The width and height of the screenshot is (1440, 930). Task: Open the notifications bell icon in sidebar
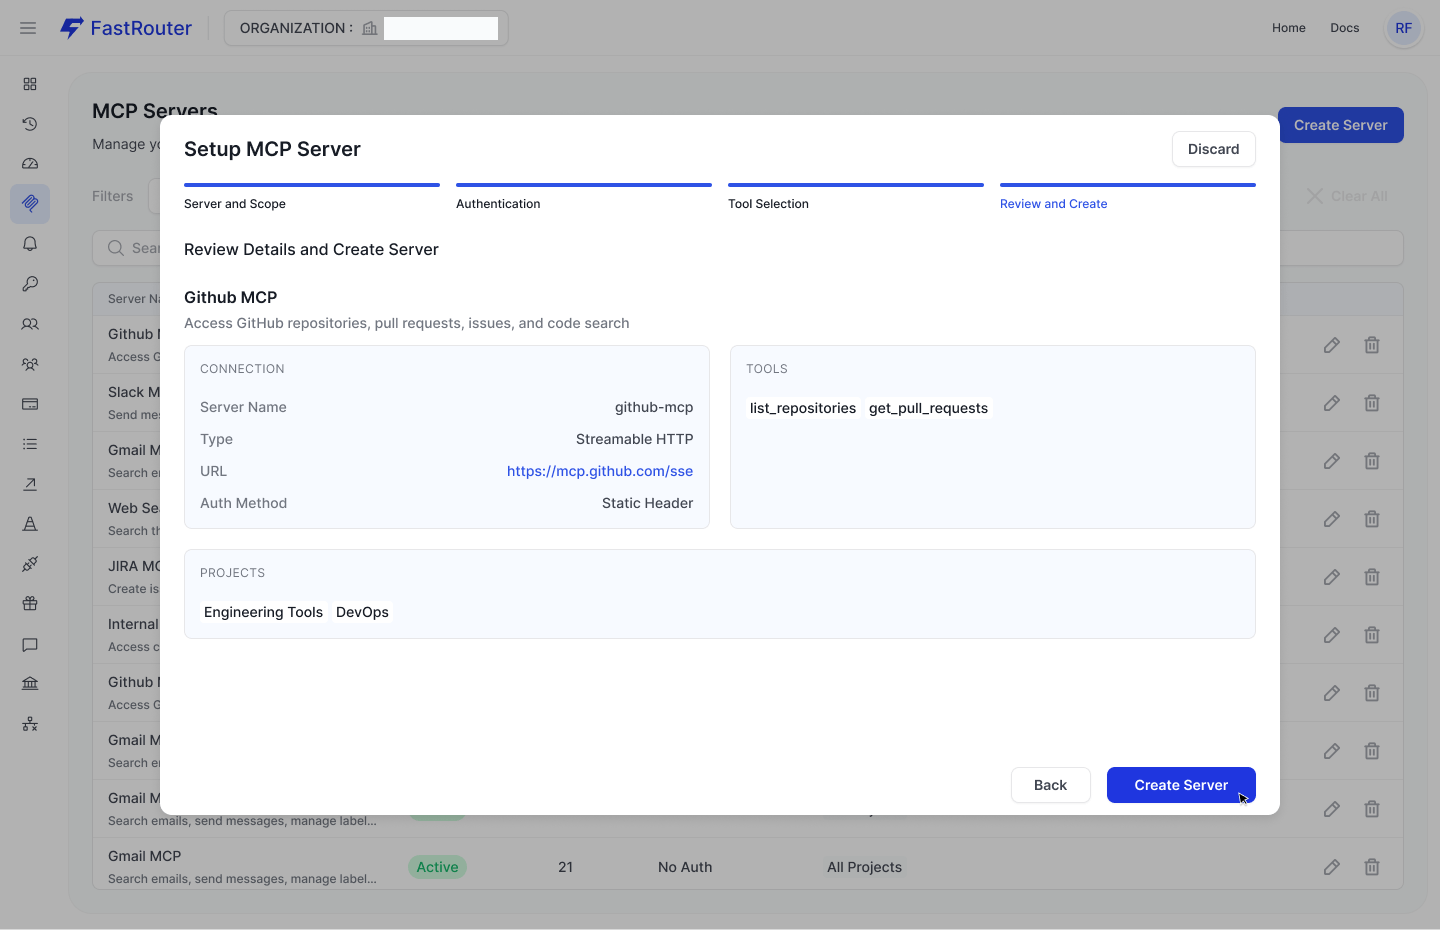click(x=29, y=243)
